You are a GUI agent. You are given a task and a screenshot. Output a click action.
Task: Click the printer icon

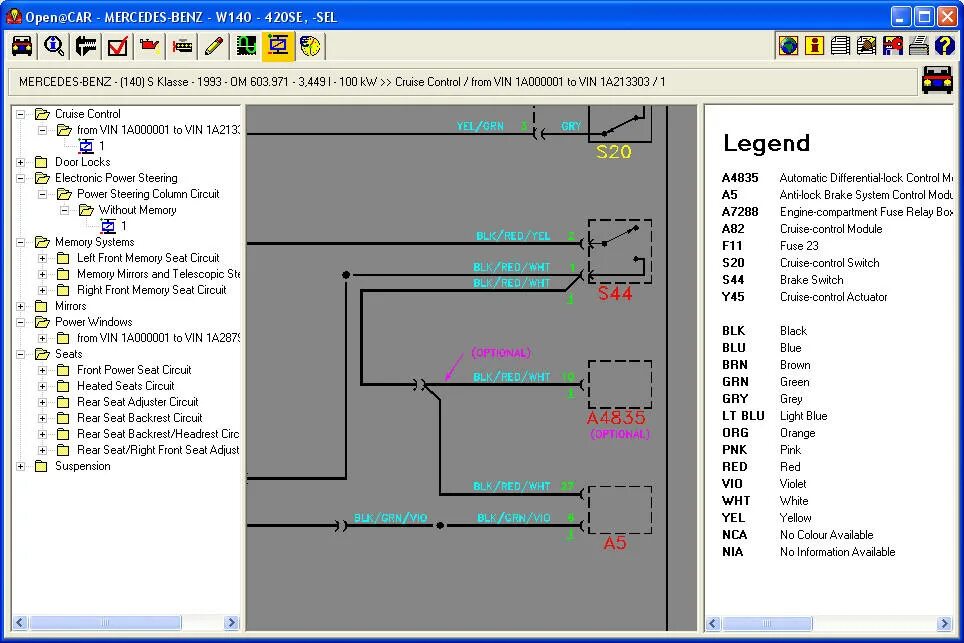919,45
